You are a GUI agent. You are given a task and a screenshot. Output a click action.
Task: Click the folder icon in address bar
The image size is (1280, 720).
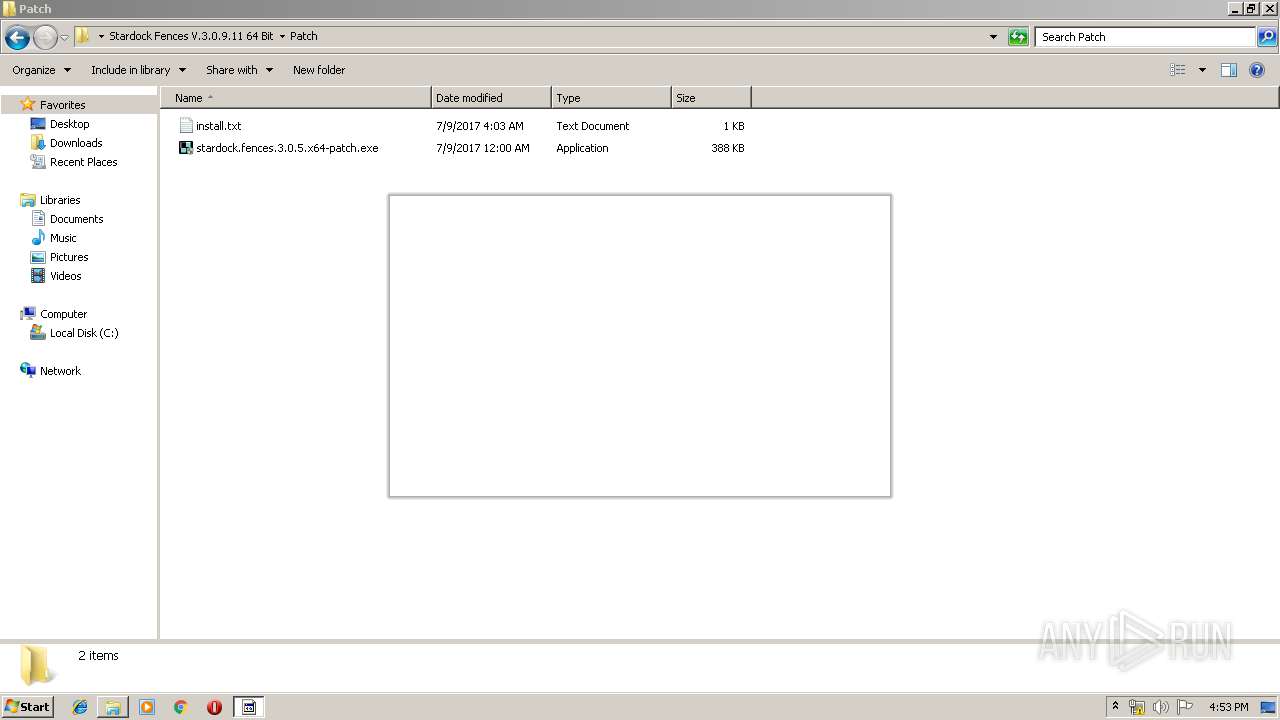(x=83, y=36)
